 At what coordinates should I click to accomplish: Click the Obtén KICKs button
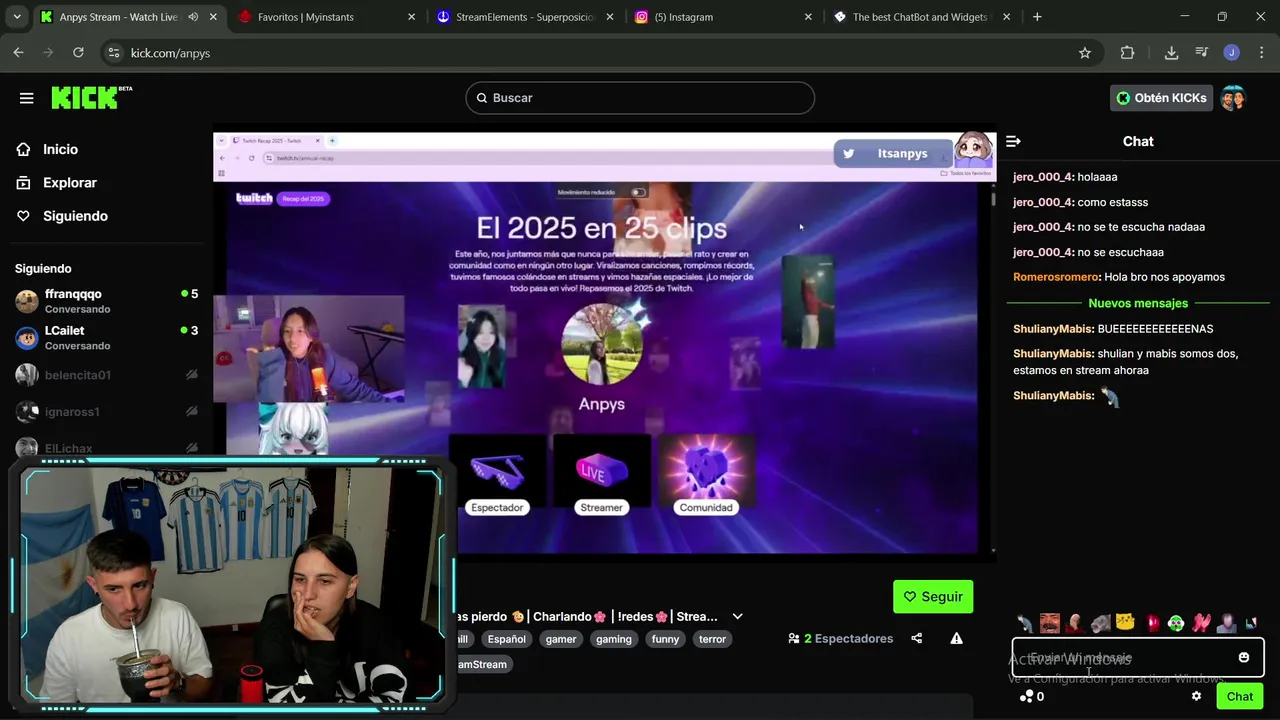(1161, 98)
